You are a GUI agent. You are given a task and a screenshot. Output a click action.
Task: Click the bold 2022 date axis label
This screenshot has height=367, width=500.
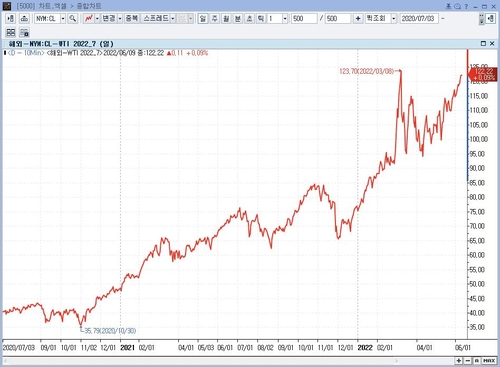(x=365, y=348)
